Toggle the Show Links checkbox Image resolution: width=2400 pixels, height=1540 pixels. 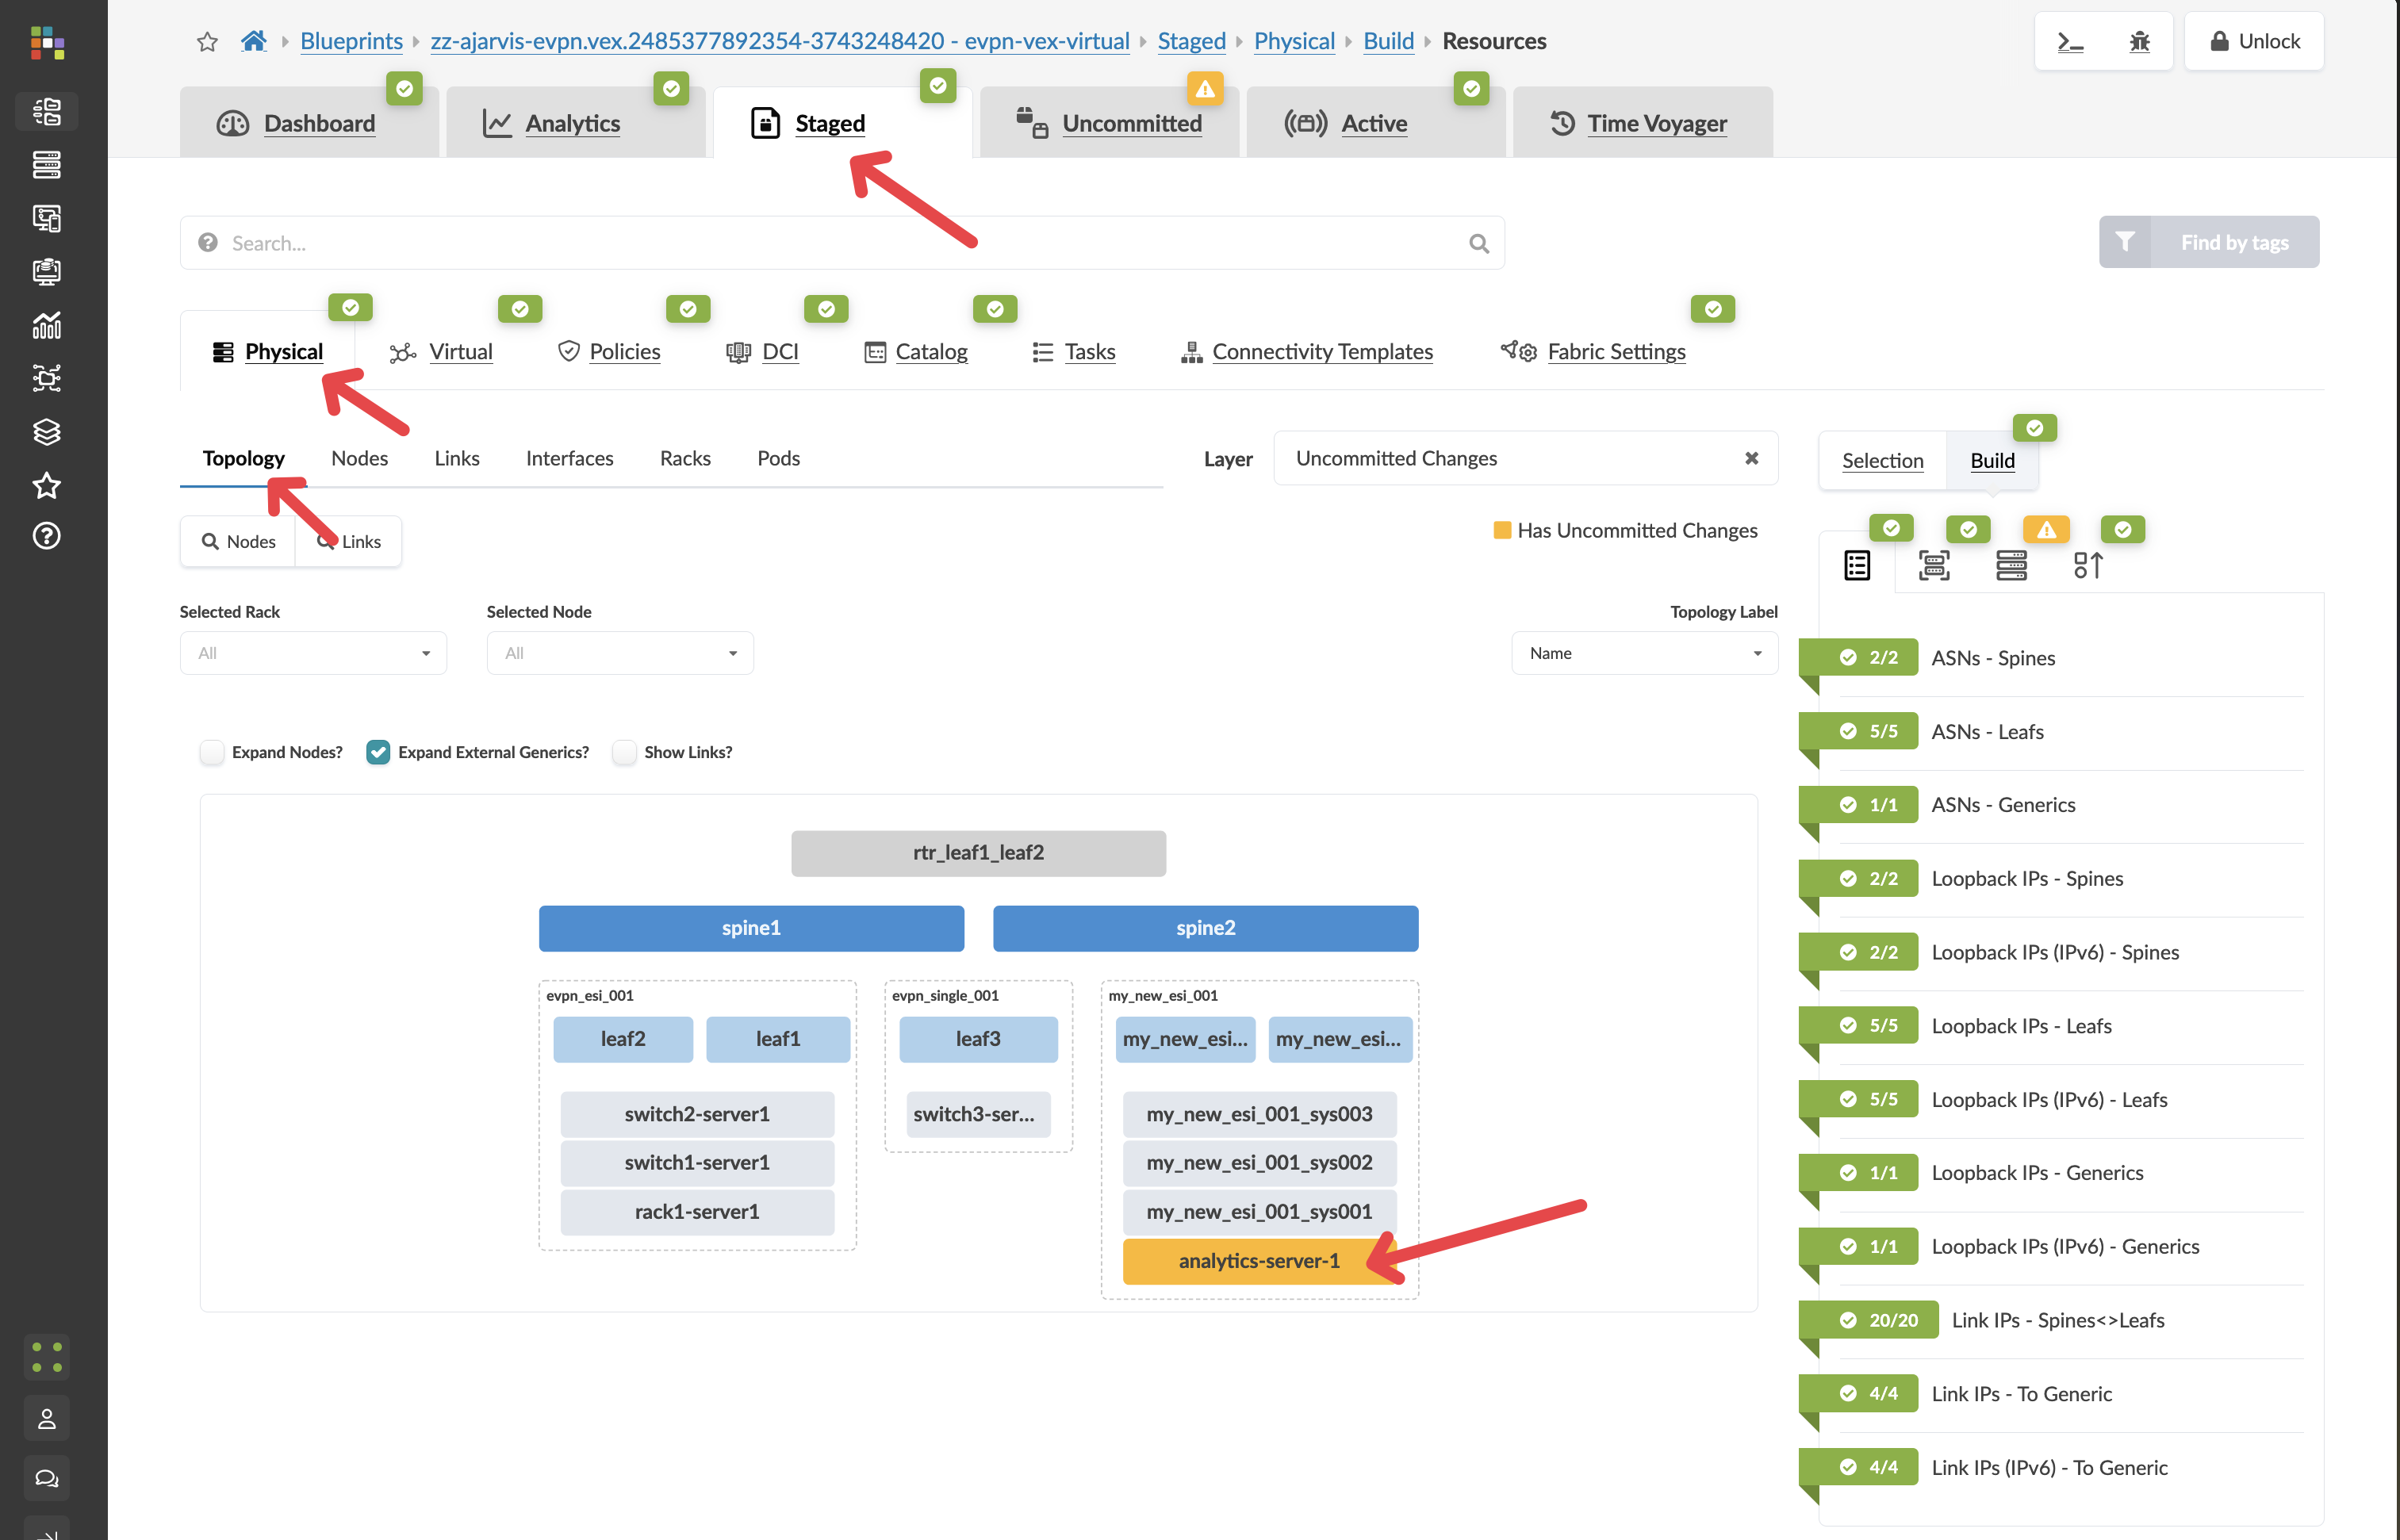[x=624, y=752]
